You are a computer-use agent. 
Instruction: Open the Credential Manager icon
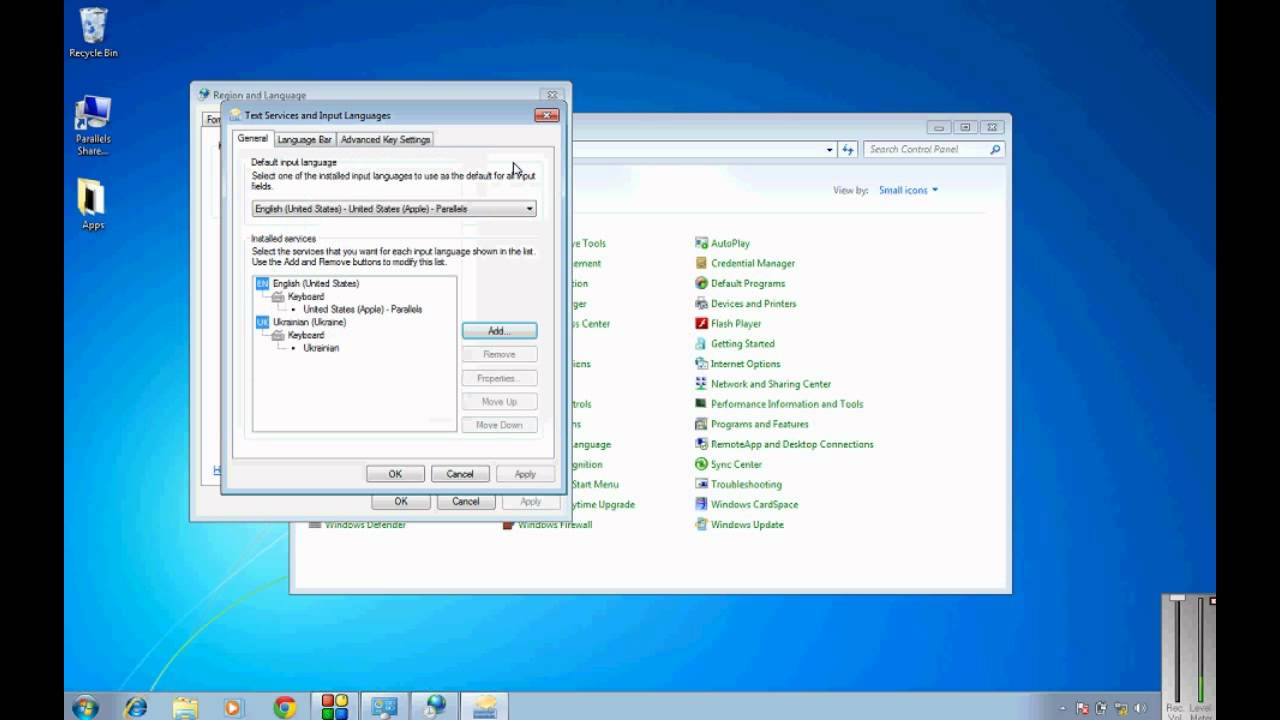coord(701,263)
